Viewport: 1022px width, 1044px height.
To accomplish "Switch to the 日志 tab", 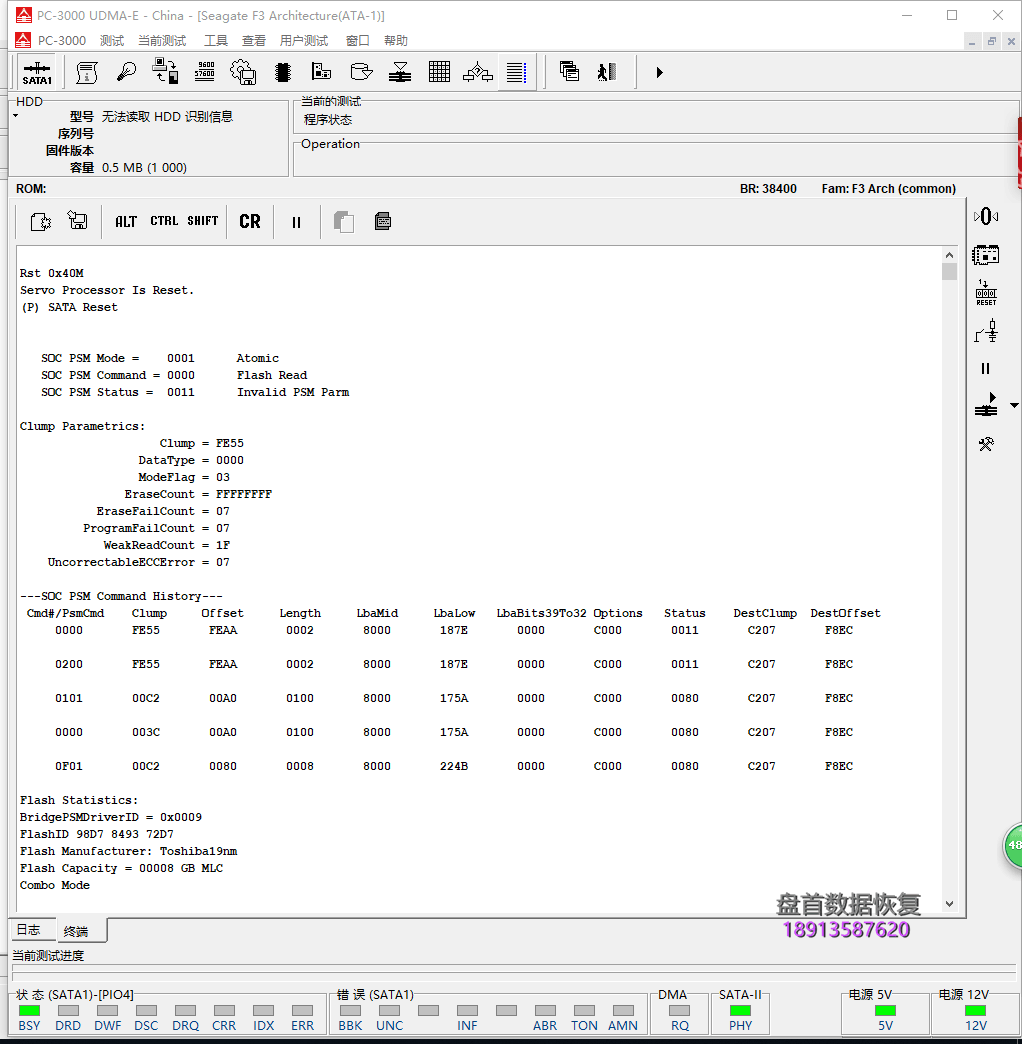I will (29, 929).
